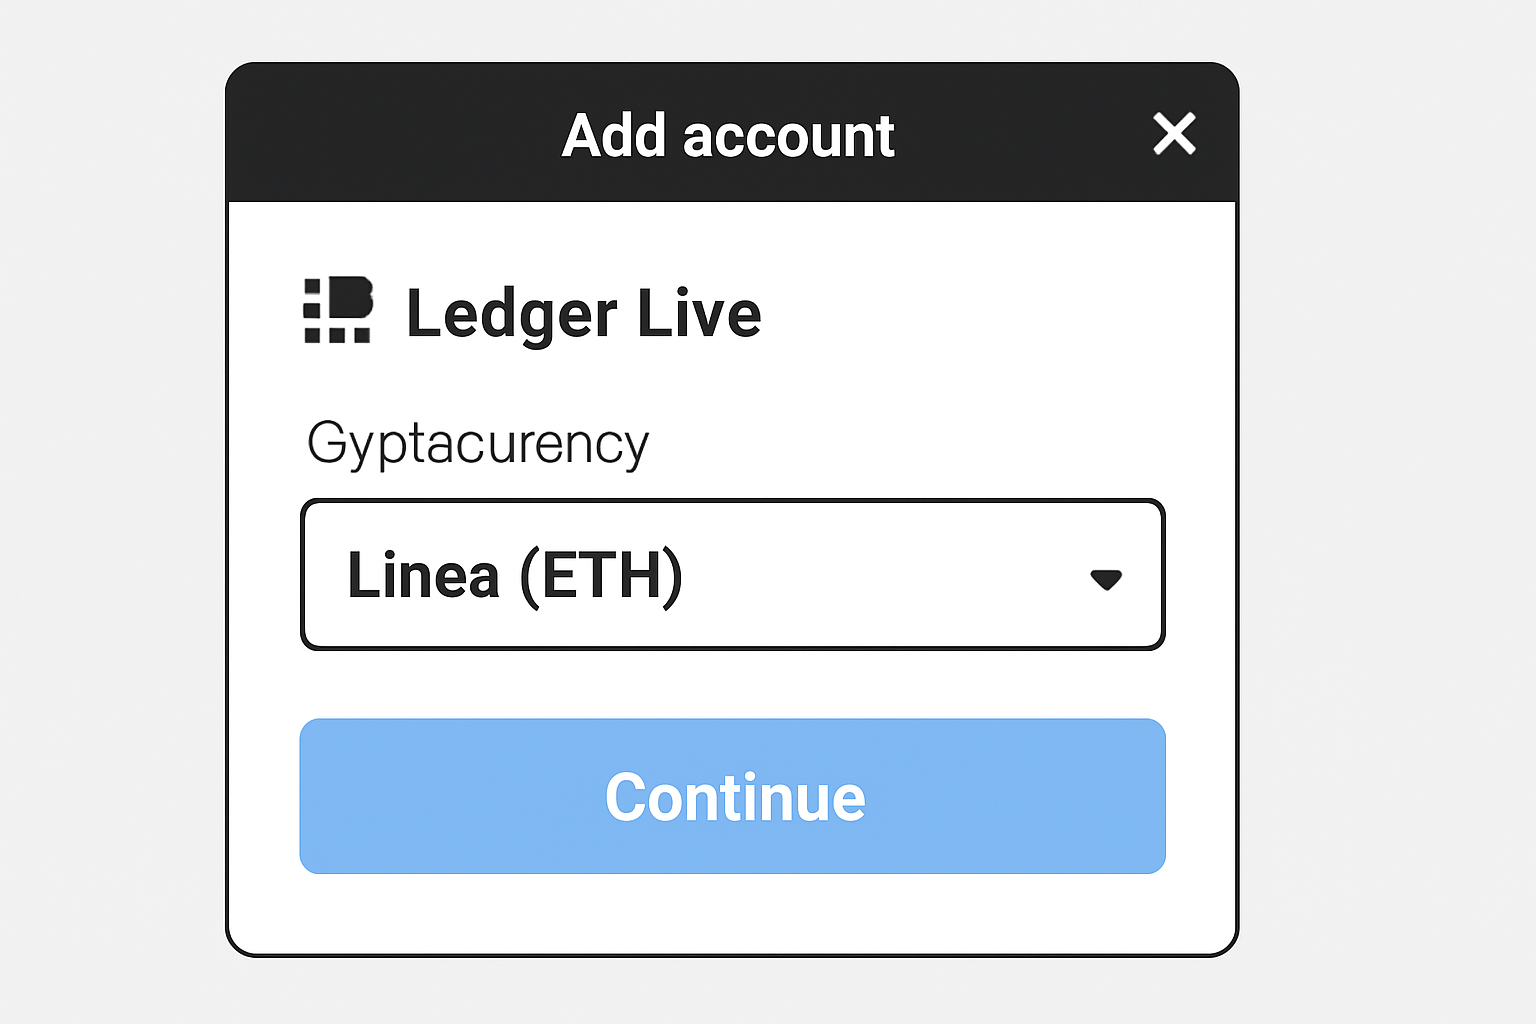
Task: Dismiss the dialog with the close icon
Action: point(1174,134)
